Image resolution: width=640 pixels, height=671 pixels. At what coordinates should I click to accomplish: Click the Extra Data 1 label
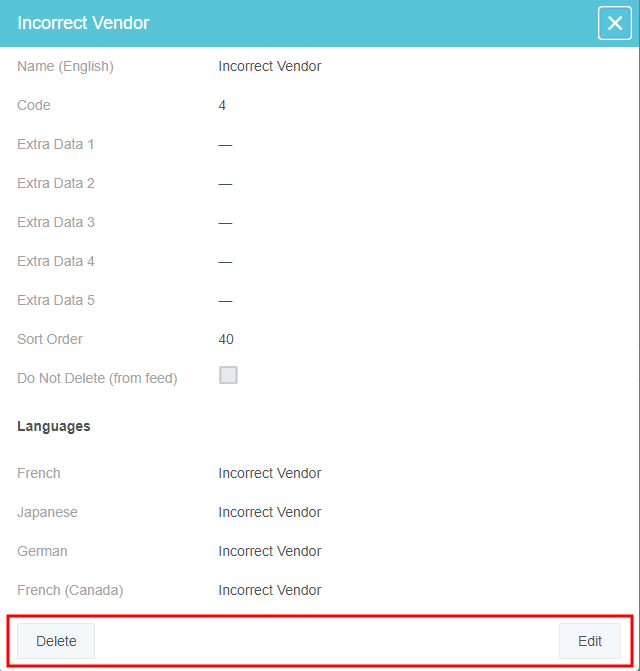tap(56, 145)
